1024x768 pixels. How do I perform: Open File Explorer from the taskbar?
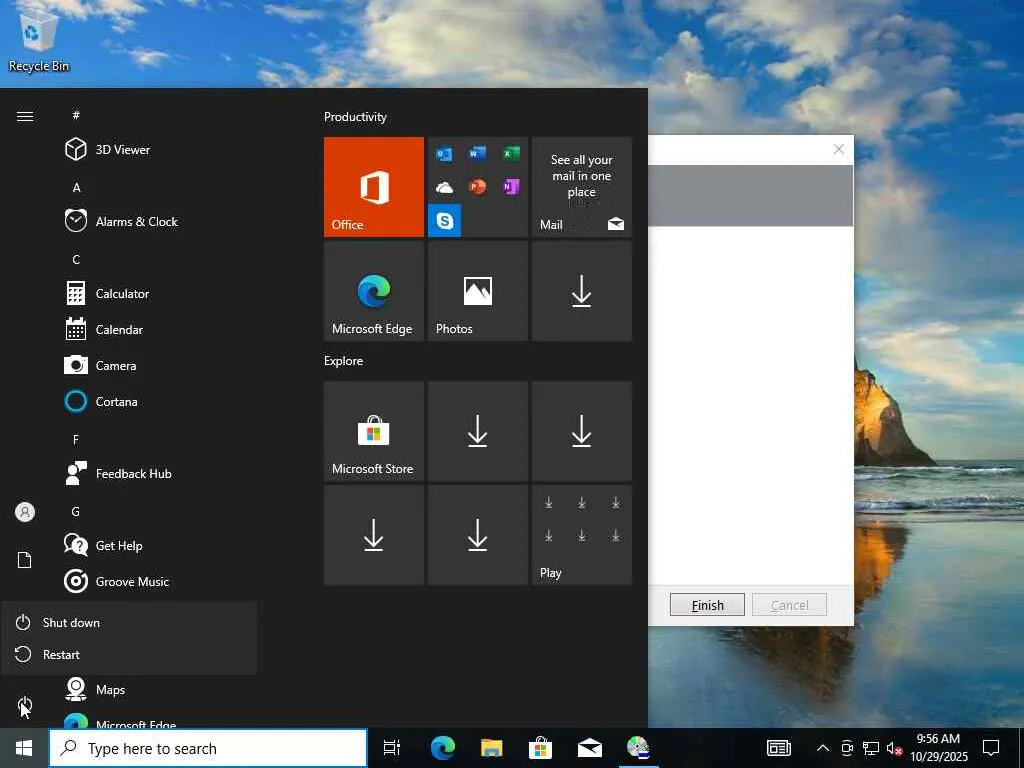click(491, 748)
